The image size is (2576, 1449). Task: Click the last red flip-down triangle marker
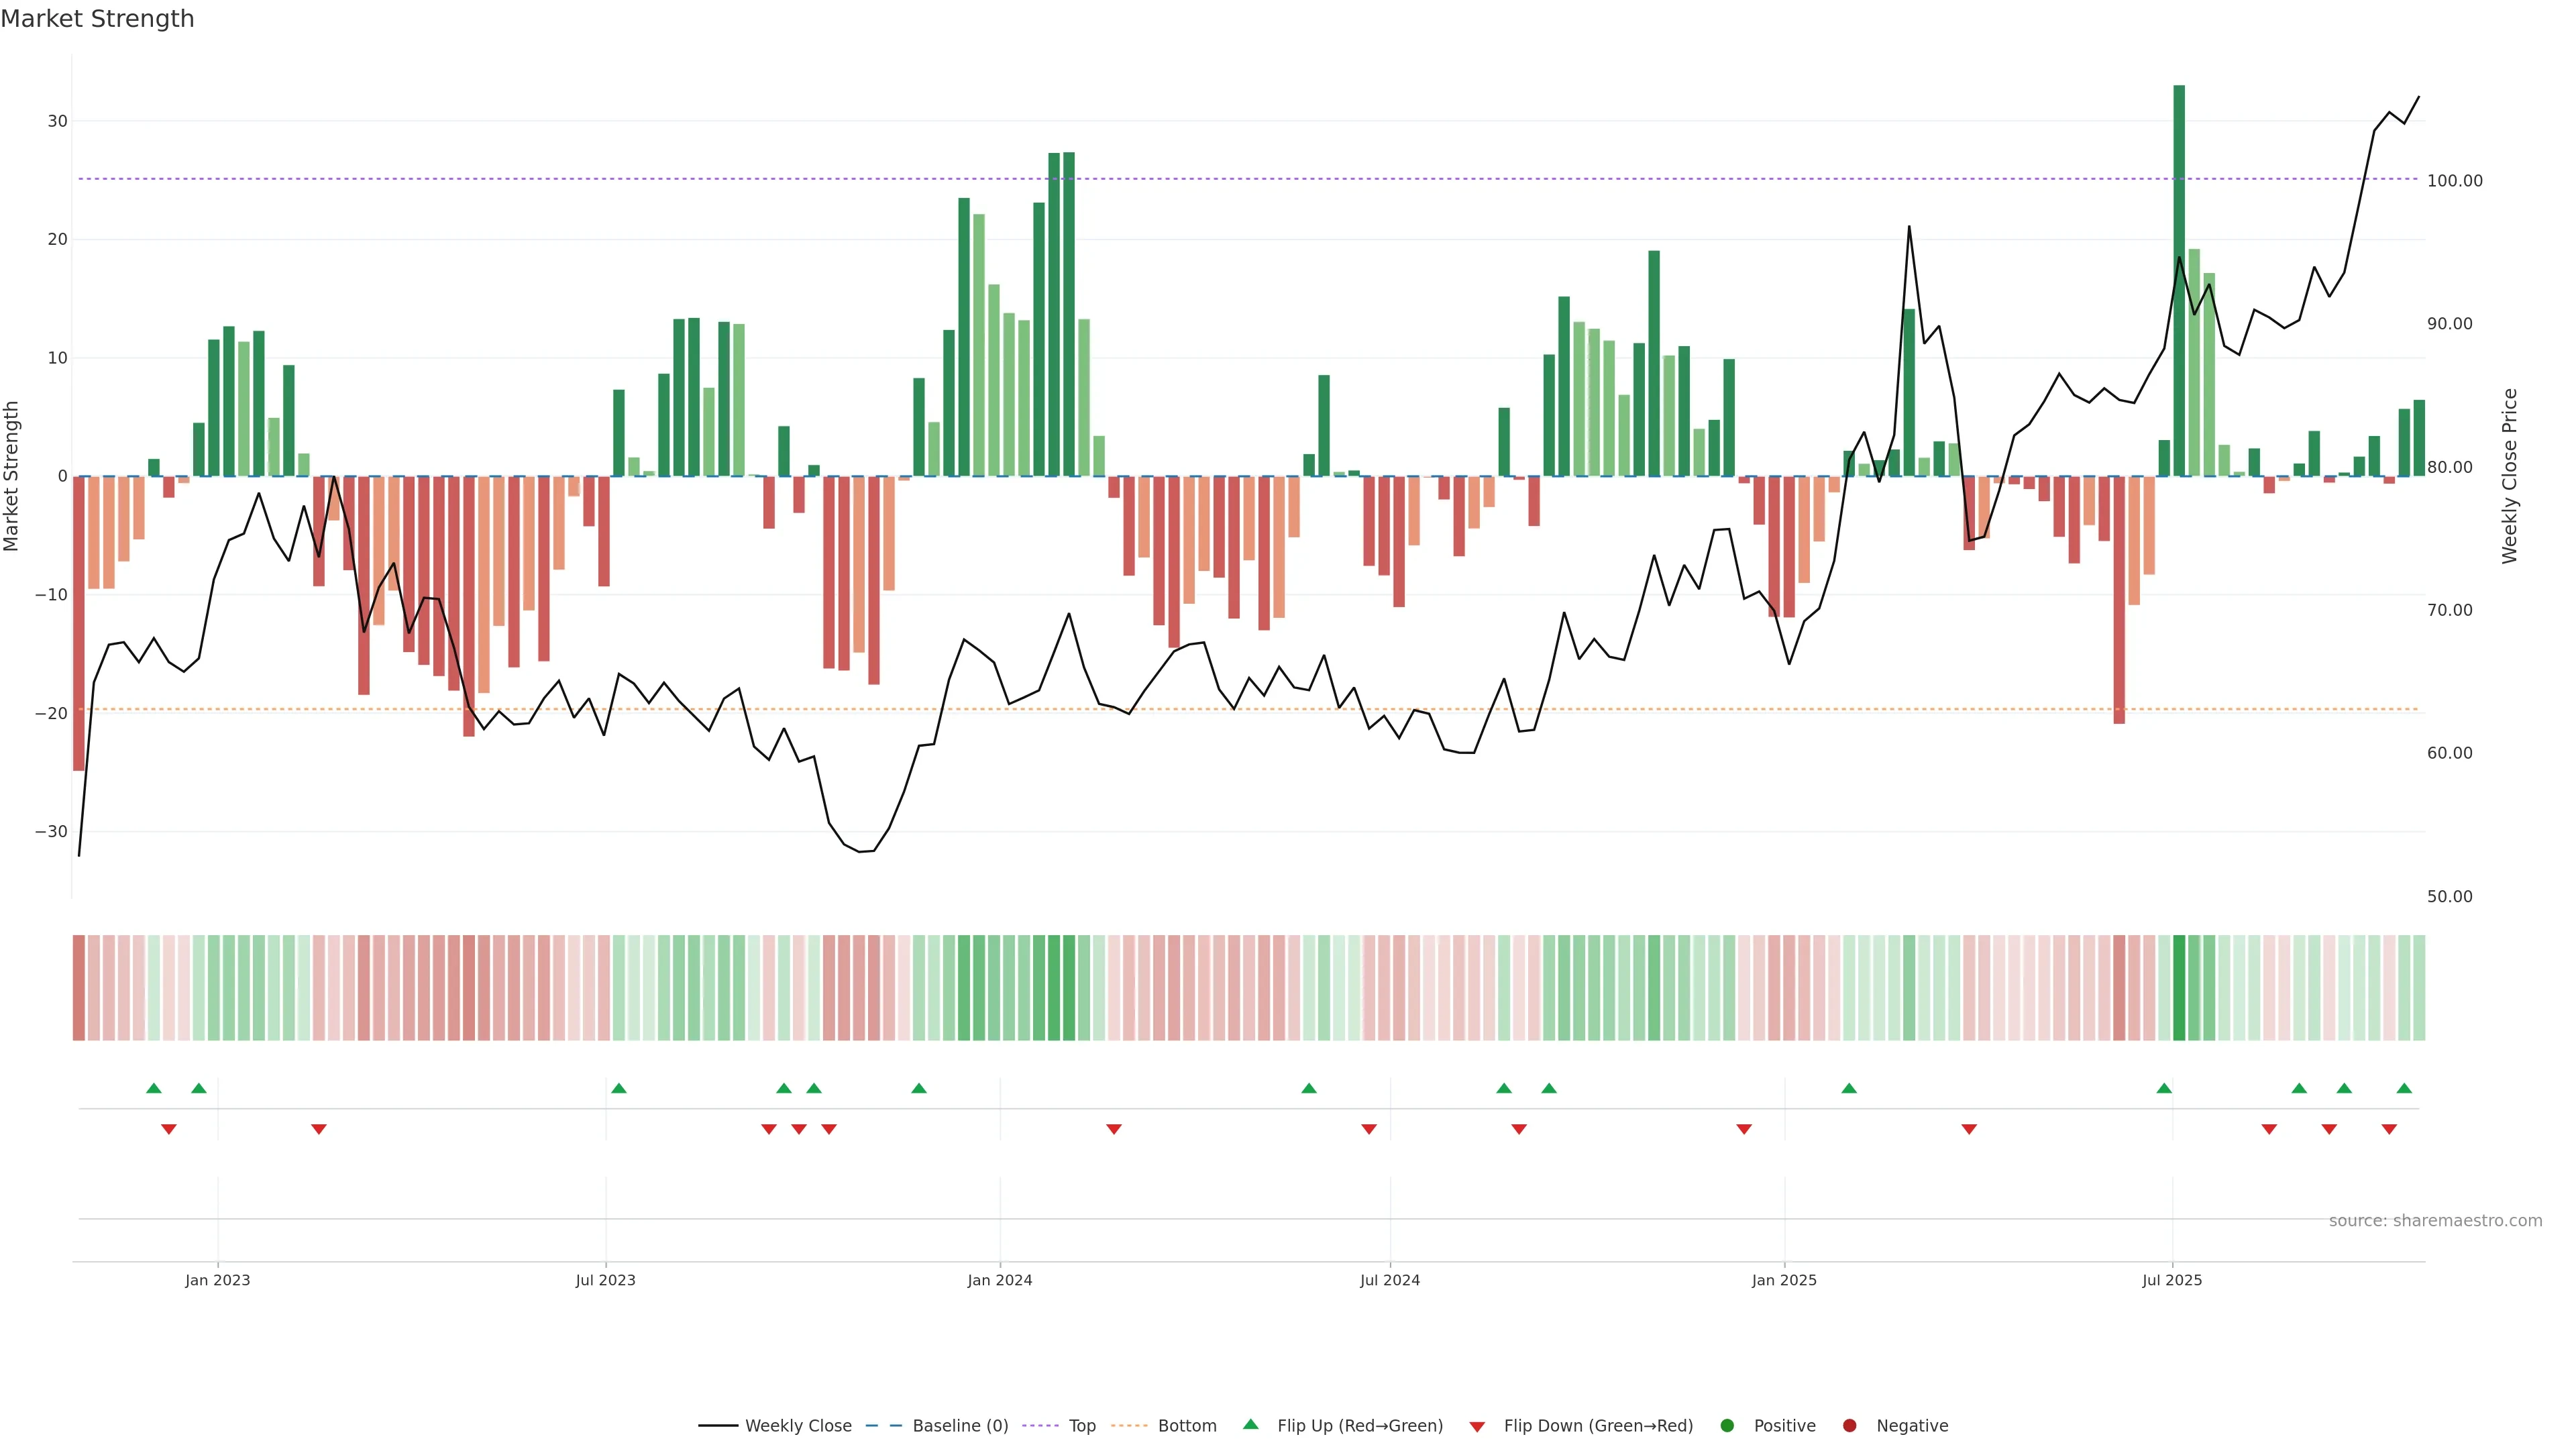click(x=2389, y=1129)
